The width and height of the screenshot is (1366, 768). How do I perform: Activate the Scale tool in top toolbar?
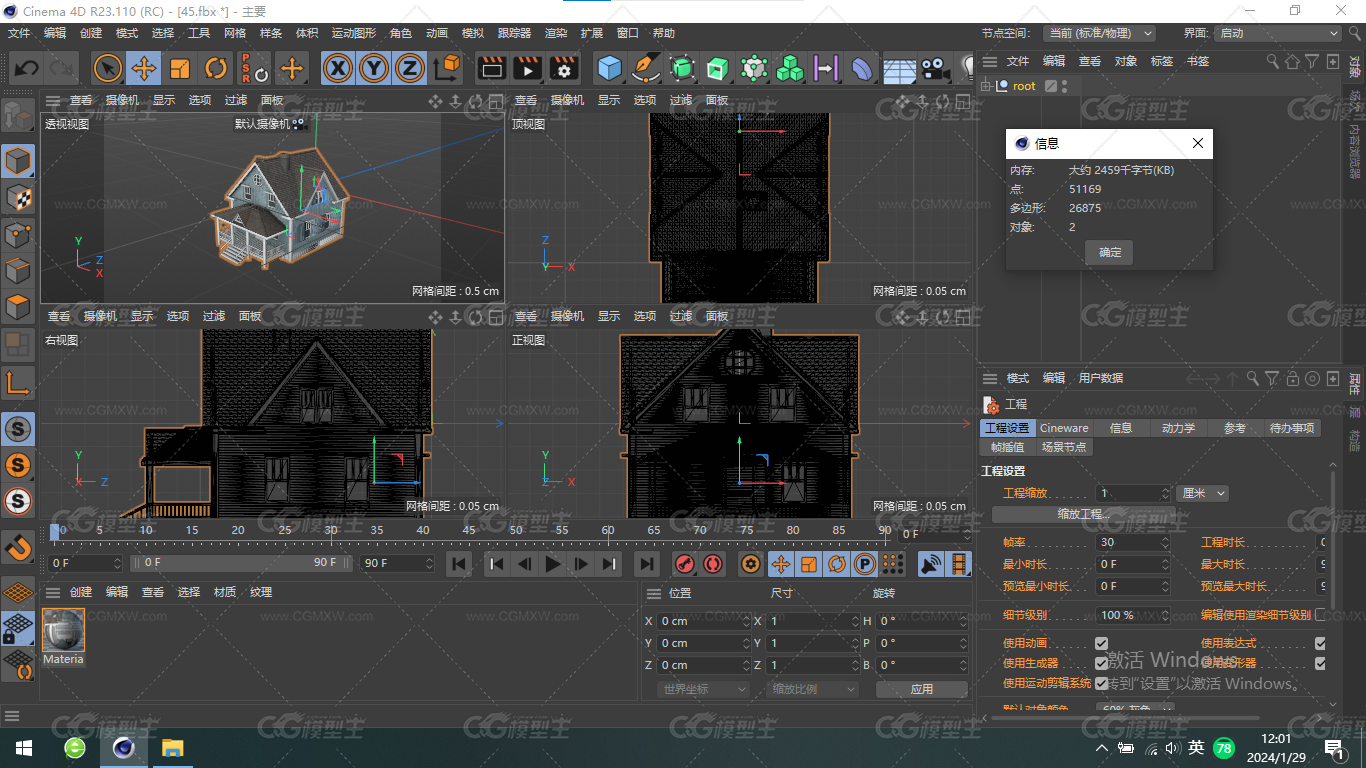(180, 68)
